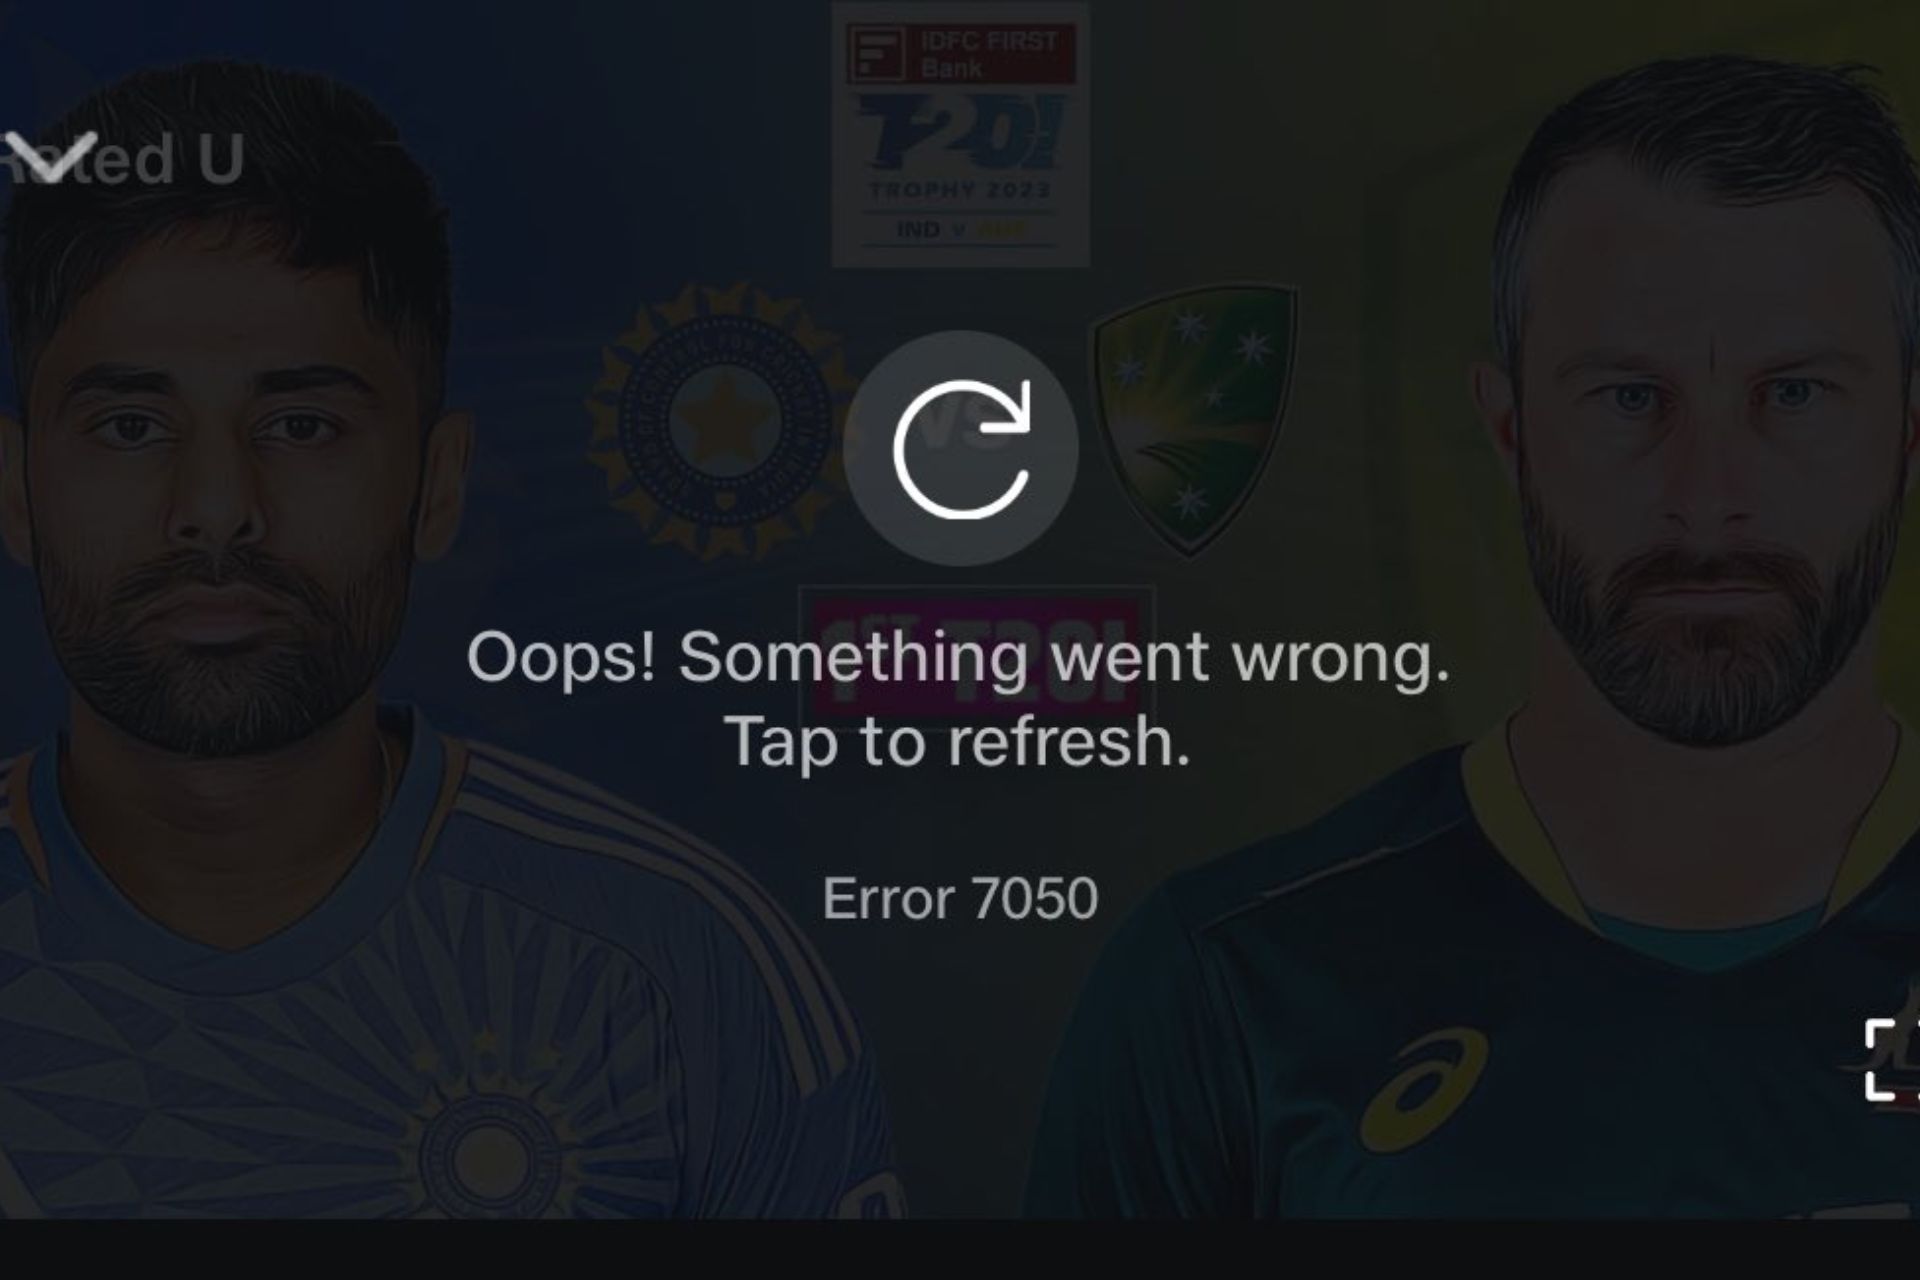Tap the circular refresh arrow icon
Image resolution: width=1920 pixels, height=1280 pixels.
[x=961, y=449]
